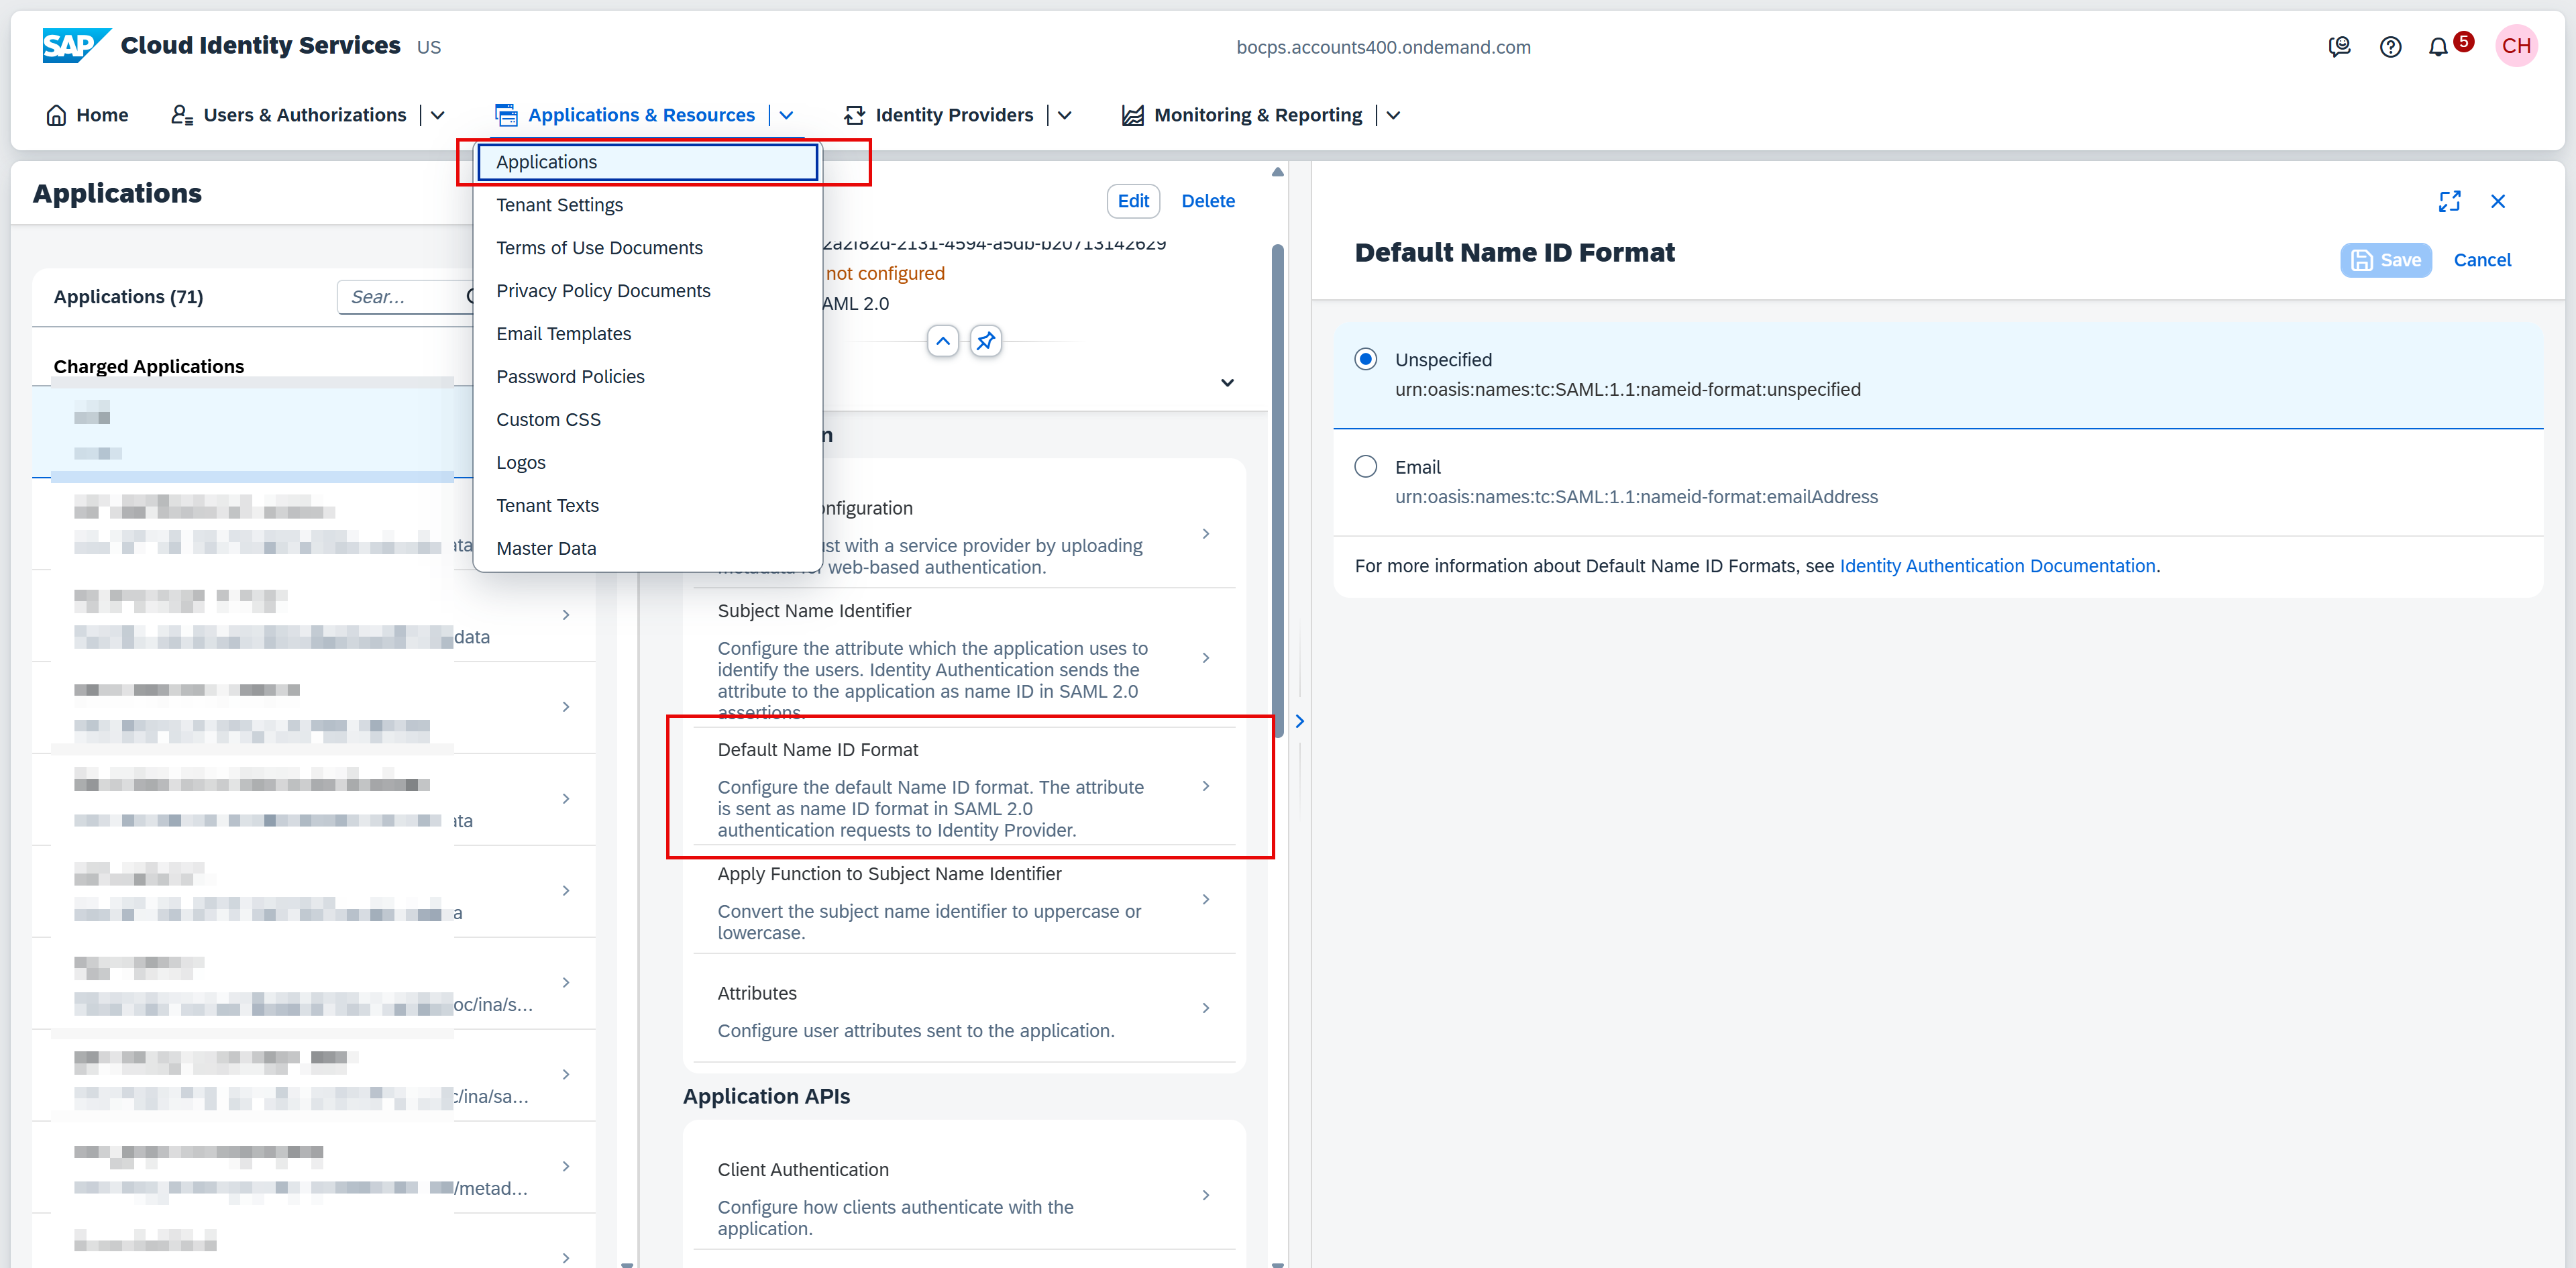The width and height of the screenshot is (2576, 1268).
Task: Click the scroll-up arrow of the details pane
Action: 1277,172
